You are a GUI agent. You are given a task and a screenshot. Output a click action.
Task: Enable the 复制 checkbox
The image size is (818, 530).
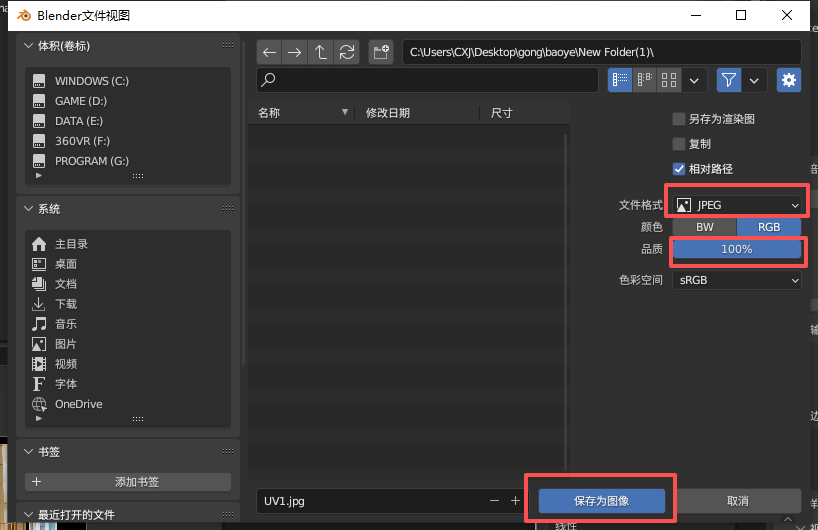pos(679,144)
